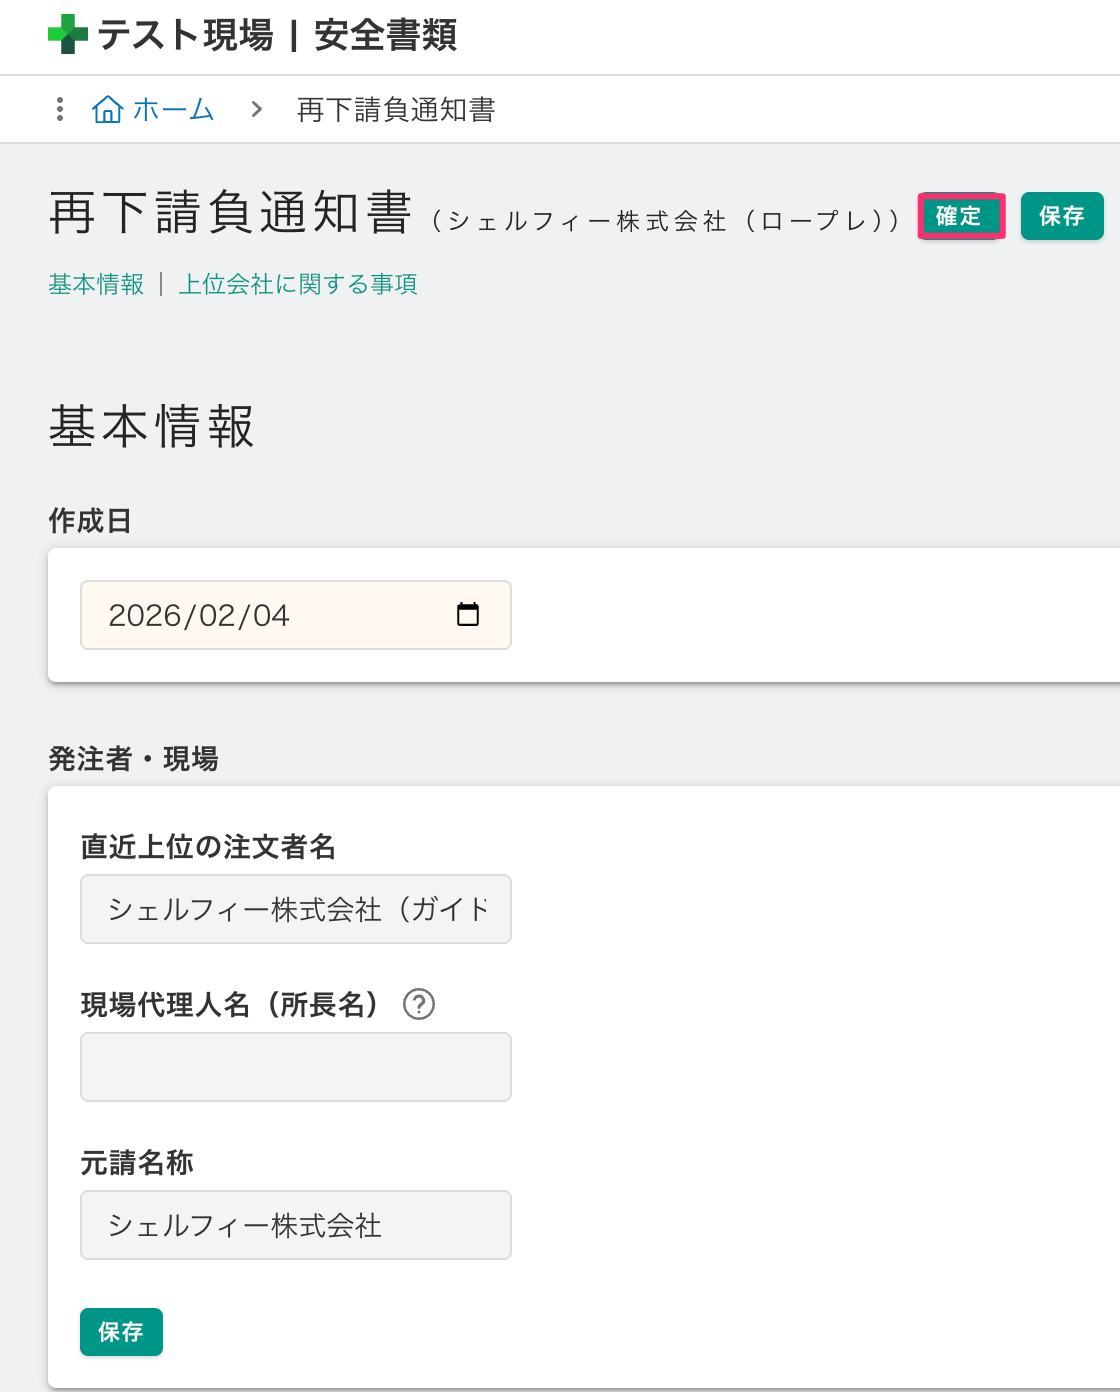Jump to 上位会社に関する事項 section link
The width and height of the screenshot is (1120, 1392).
298,284
